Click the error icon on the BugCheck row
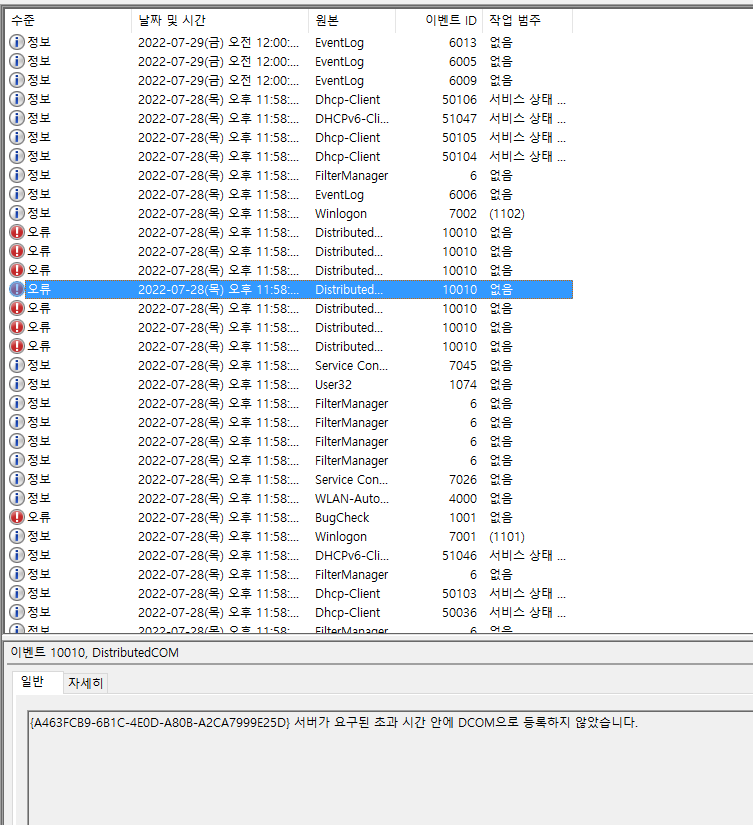The image size is (753, 825). (17, 517)
